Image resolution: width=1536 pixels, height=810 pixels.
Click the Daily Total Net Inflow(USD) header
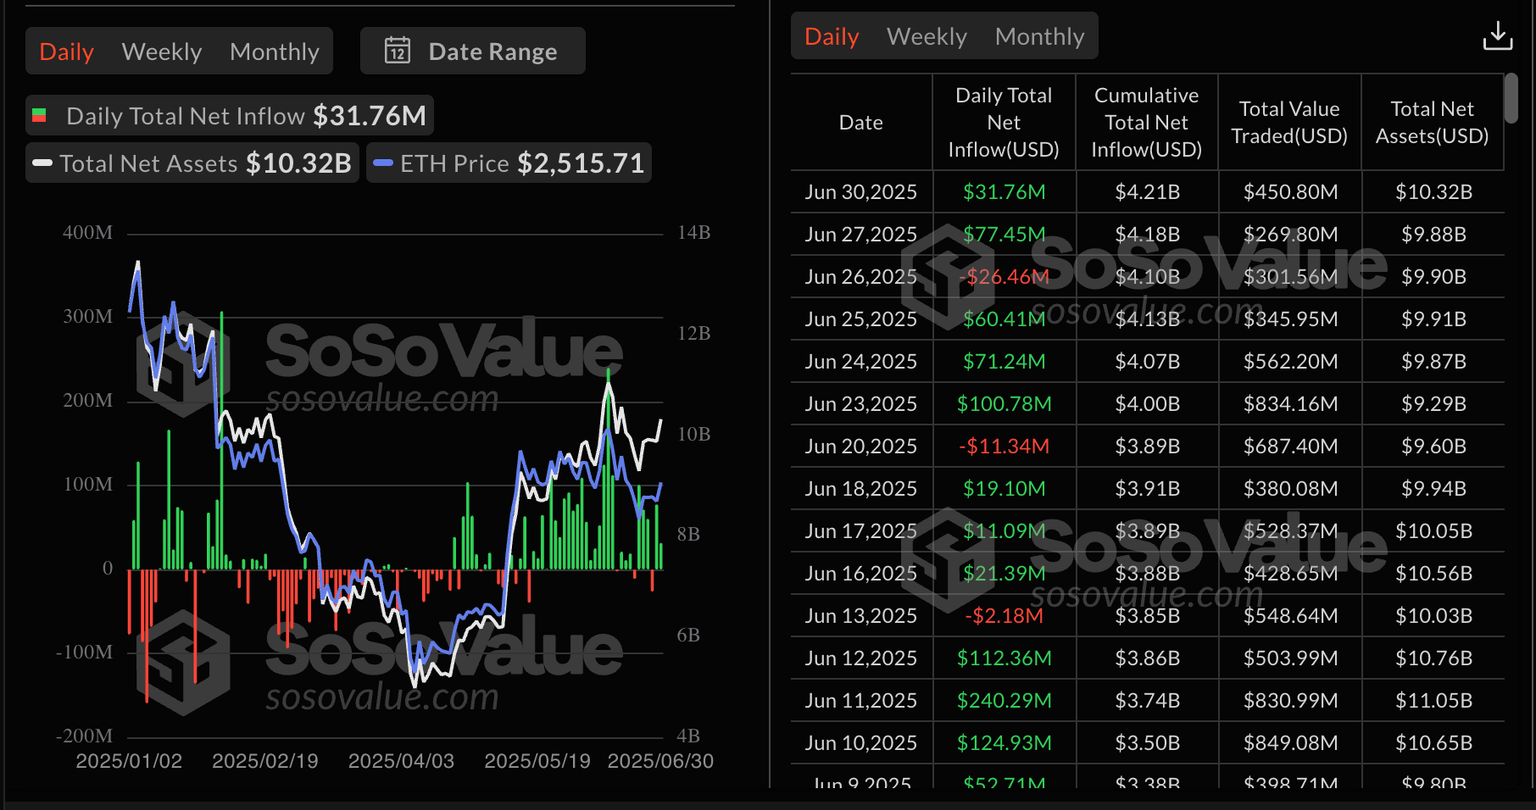pos(1004,122)
